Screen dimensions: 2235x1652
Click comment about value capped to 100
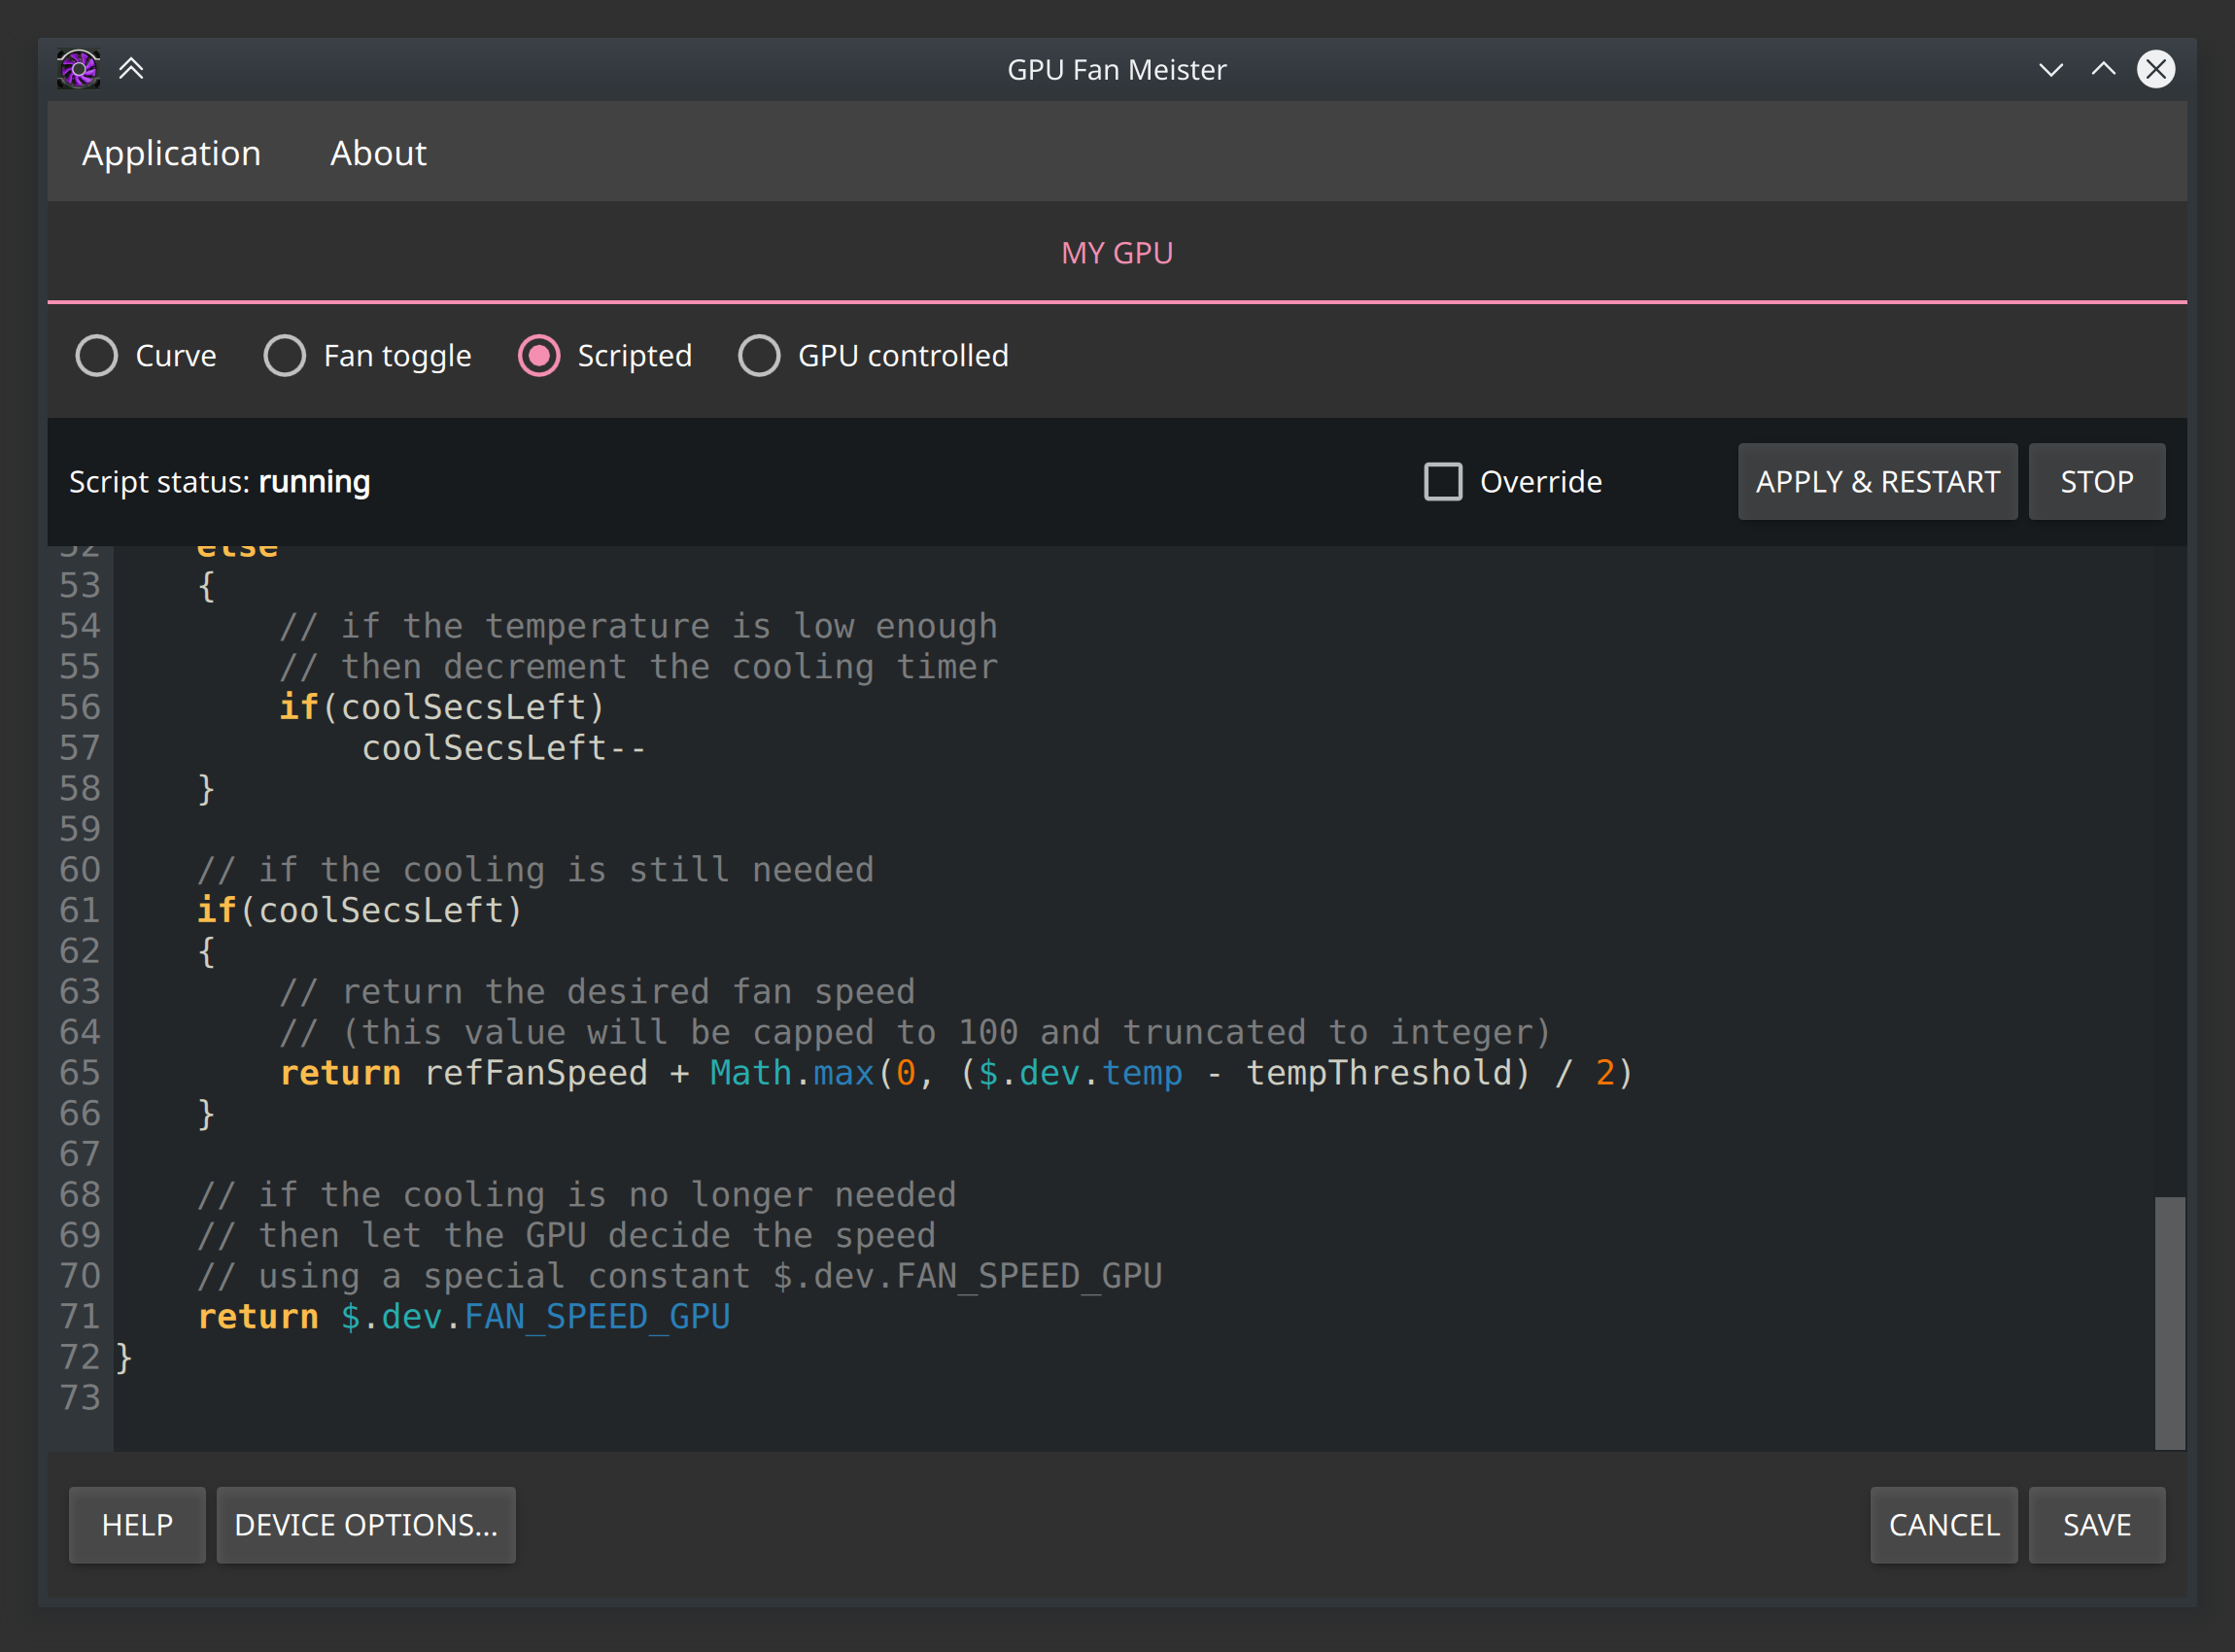coord(915,1032)
